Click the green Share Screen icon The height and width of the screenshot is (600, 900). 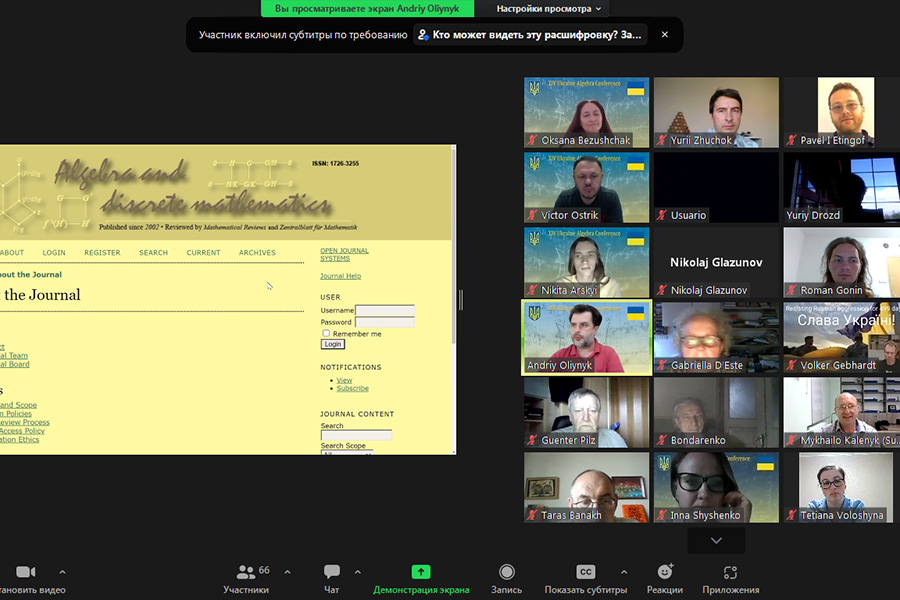421,572
